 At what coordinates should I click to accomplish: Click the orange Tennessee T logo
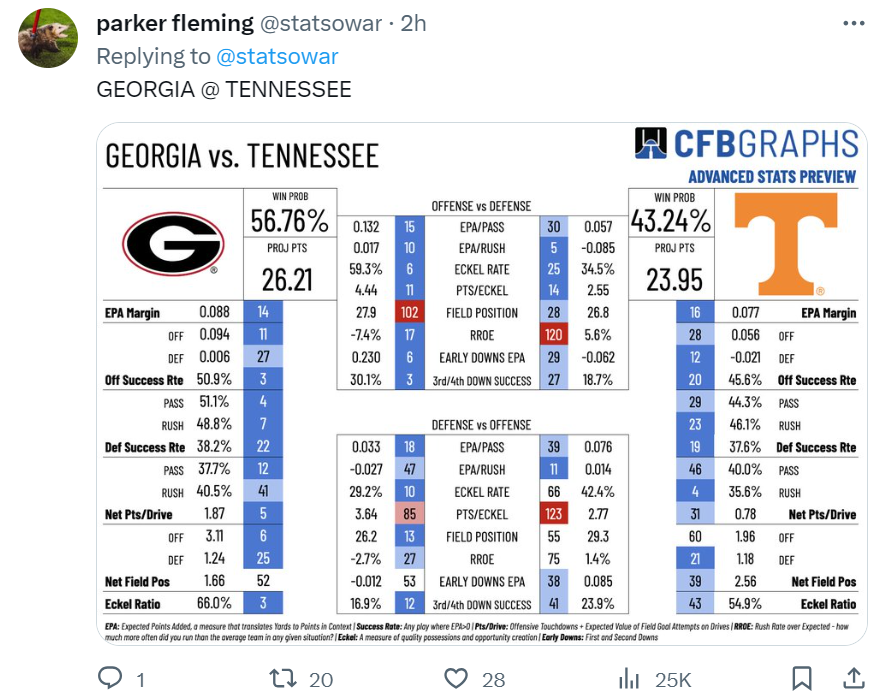(786, 244)
